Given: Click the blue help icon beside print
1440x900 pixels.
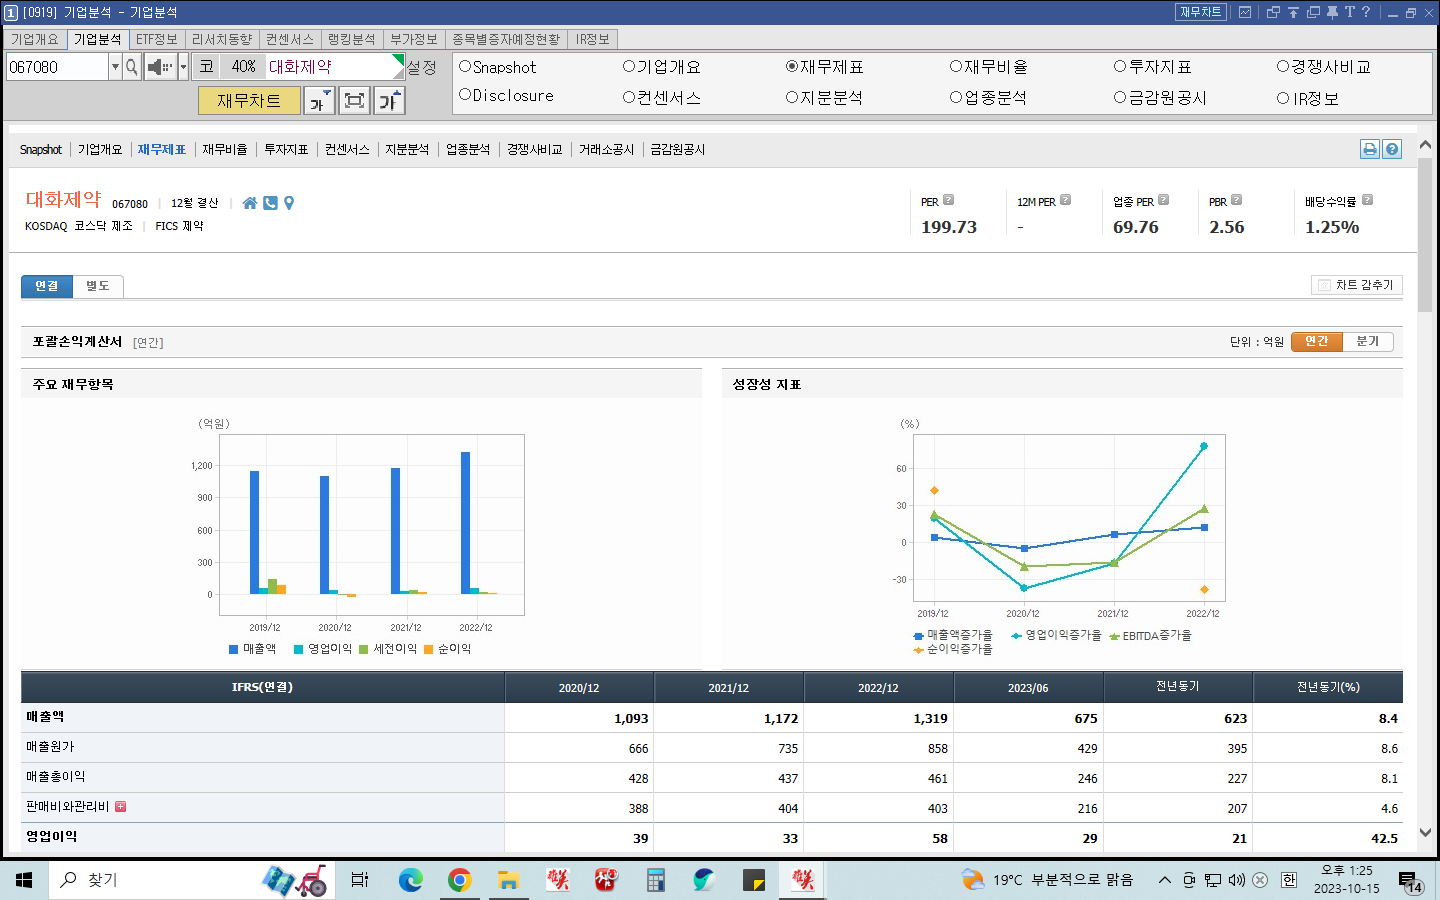Looking at the screenshot, I should [x=1392, y=149].
